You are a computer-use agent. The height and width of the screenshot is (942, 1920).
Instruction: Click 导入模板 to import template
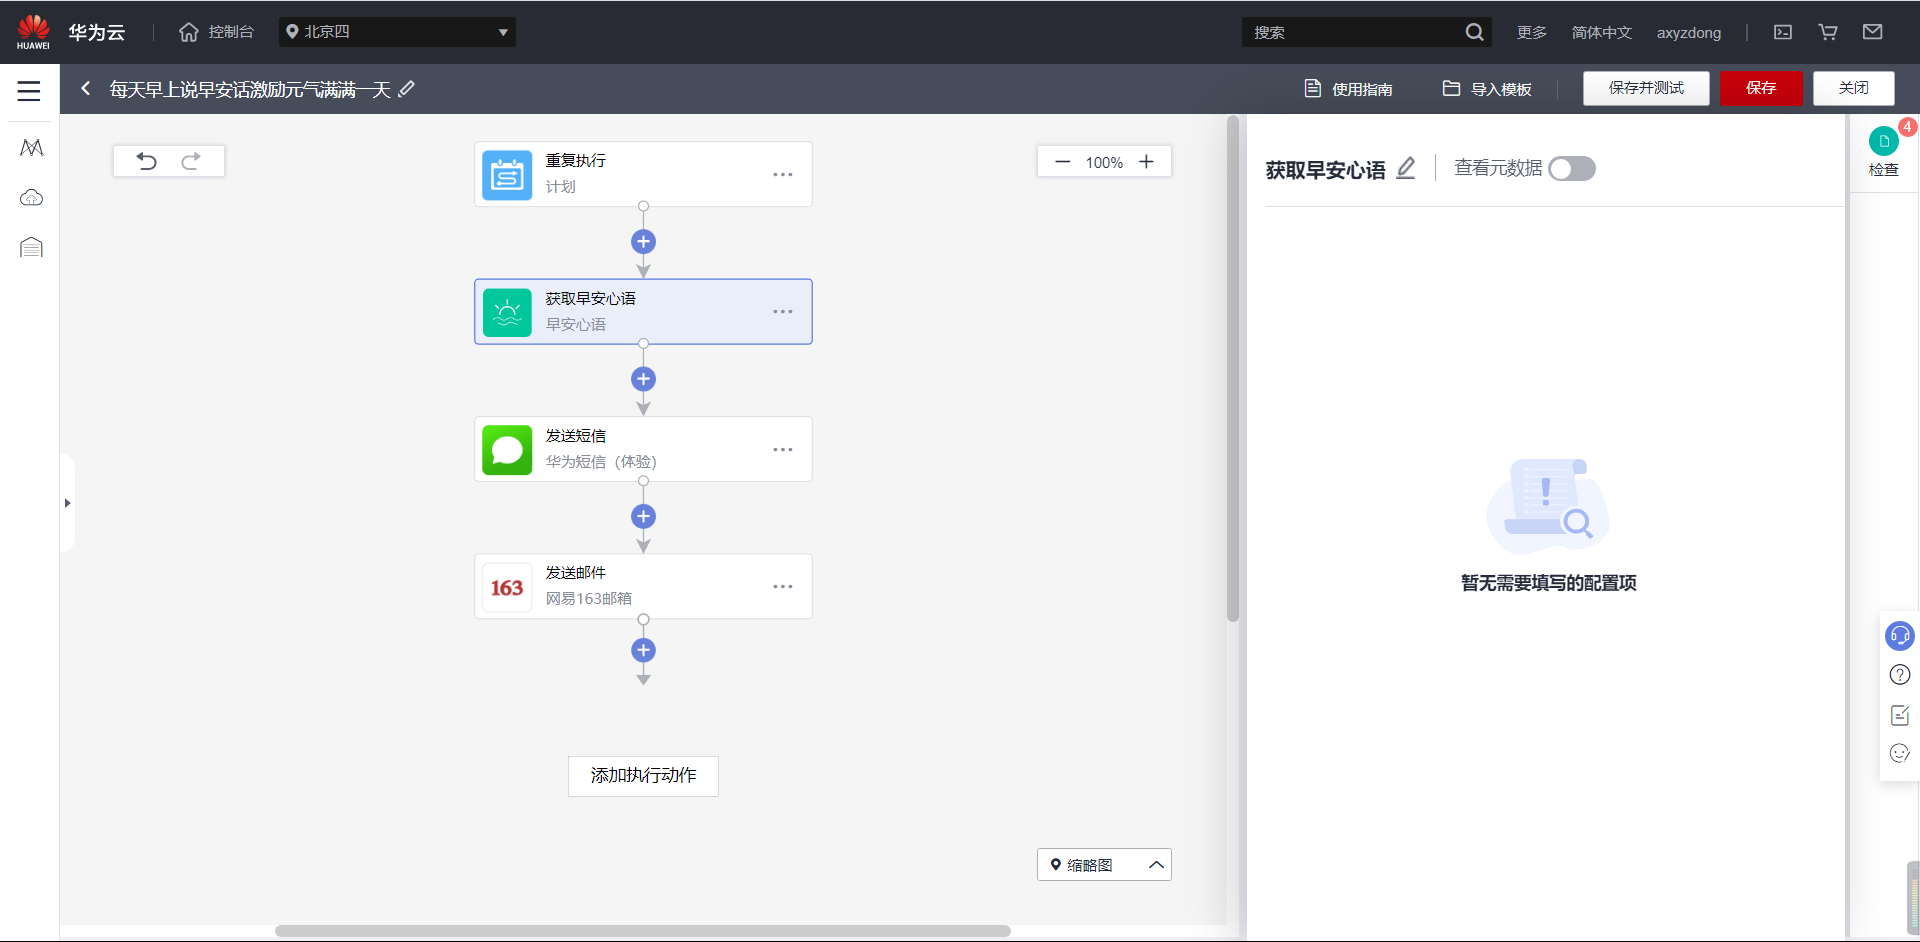[1487, 89]
